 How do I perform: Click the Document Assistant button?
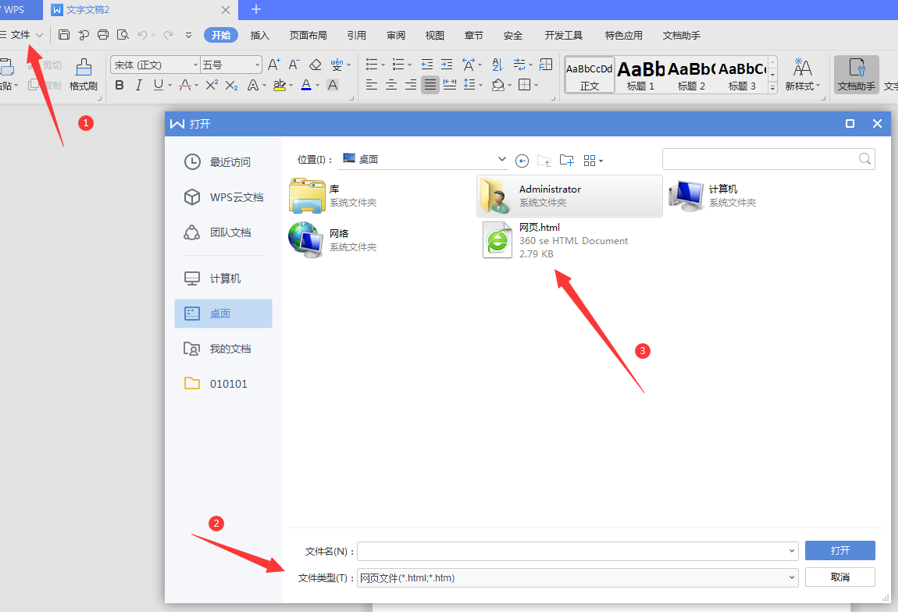point(856,74)
